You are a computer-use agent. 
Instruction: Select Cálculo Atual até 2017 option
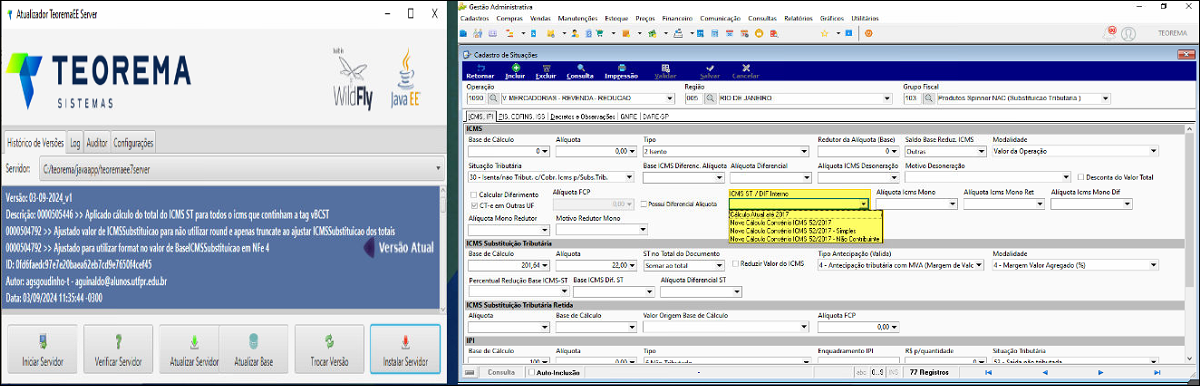[805, 214]
